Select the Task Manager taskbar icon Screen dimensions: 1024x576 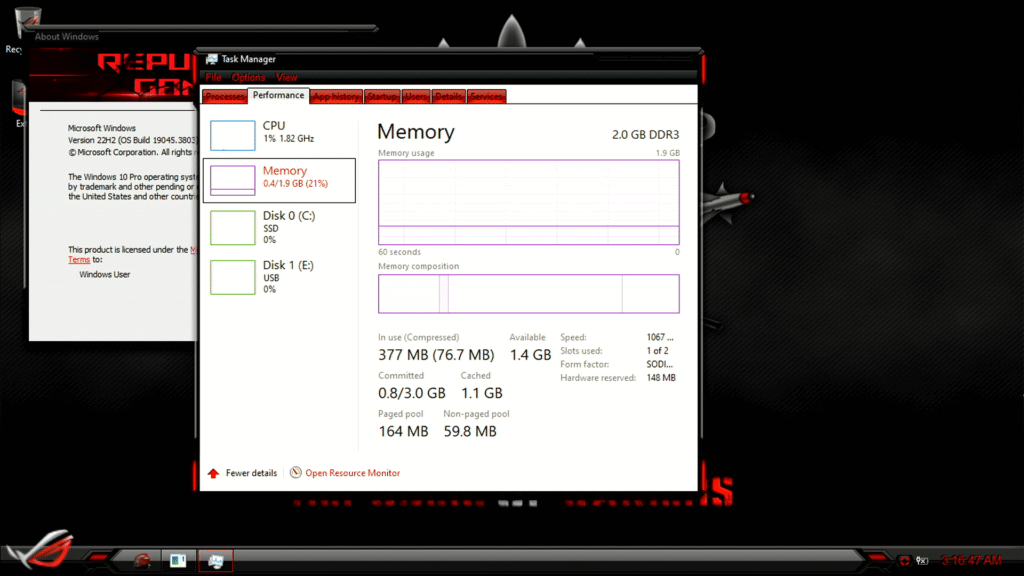click(x=216, y=560)
